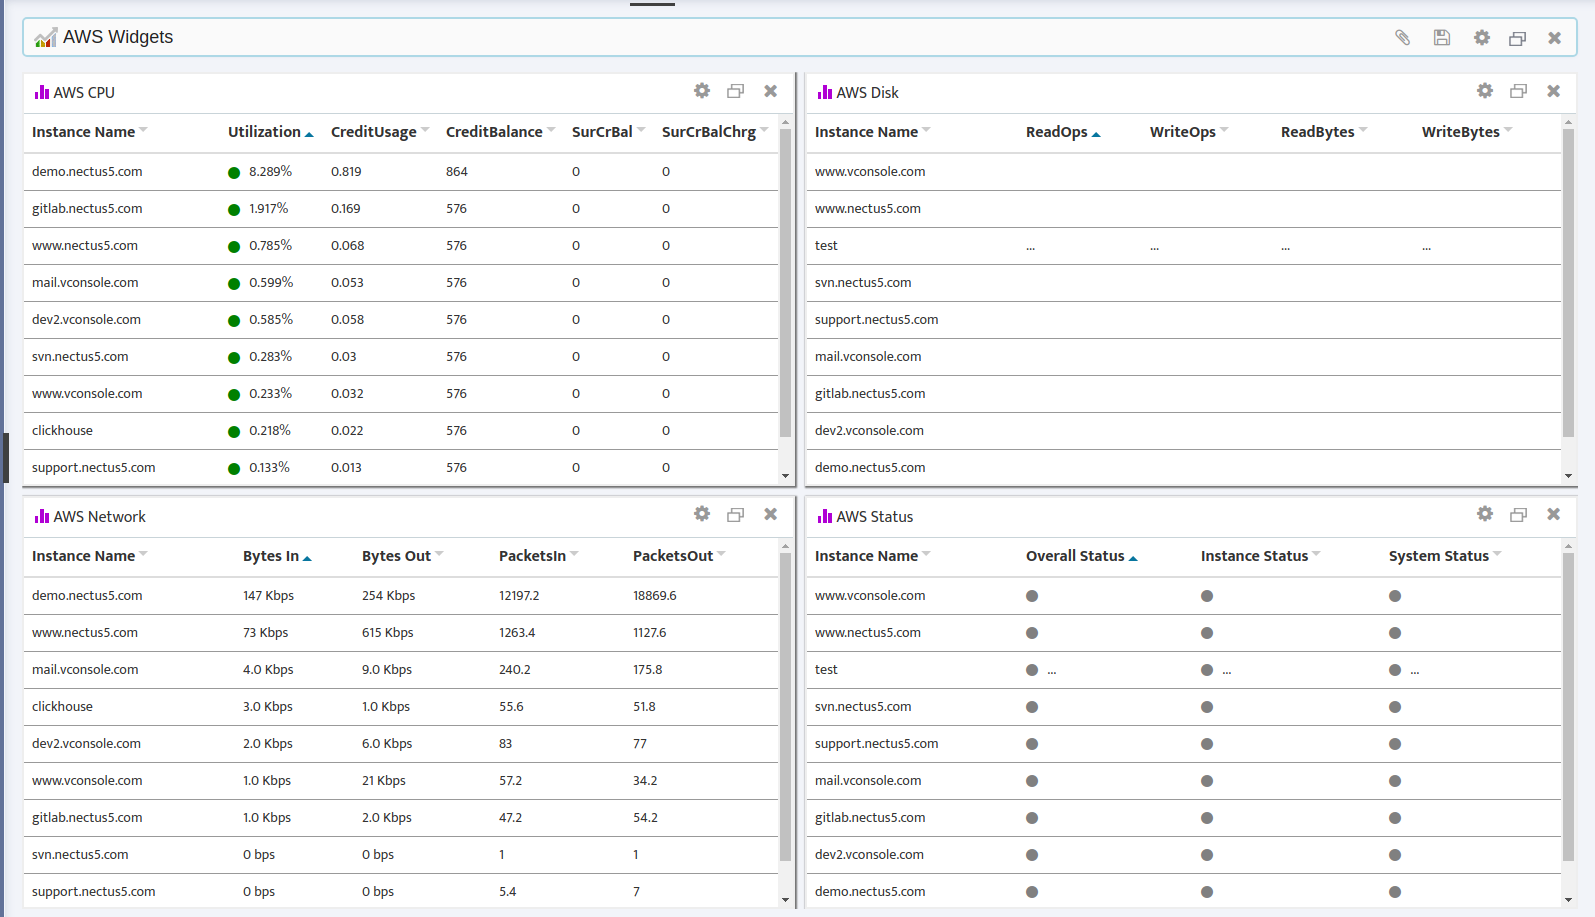Image resolution: width=1595 pixels, height=917 pixels.
Task: Click system status dot for demo.nectus5.com
Action: click(x=1395, y=892)
